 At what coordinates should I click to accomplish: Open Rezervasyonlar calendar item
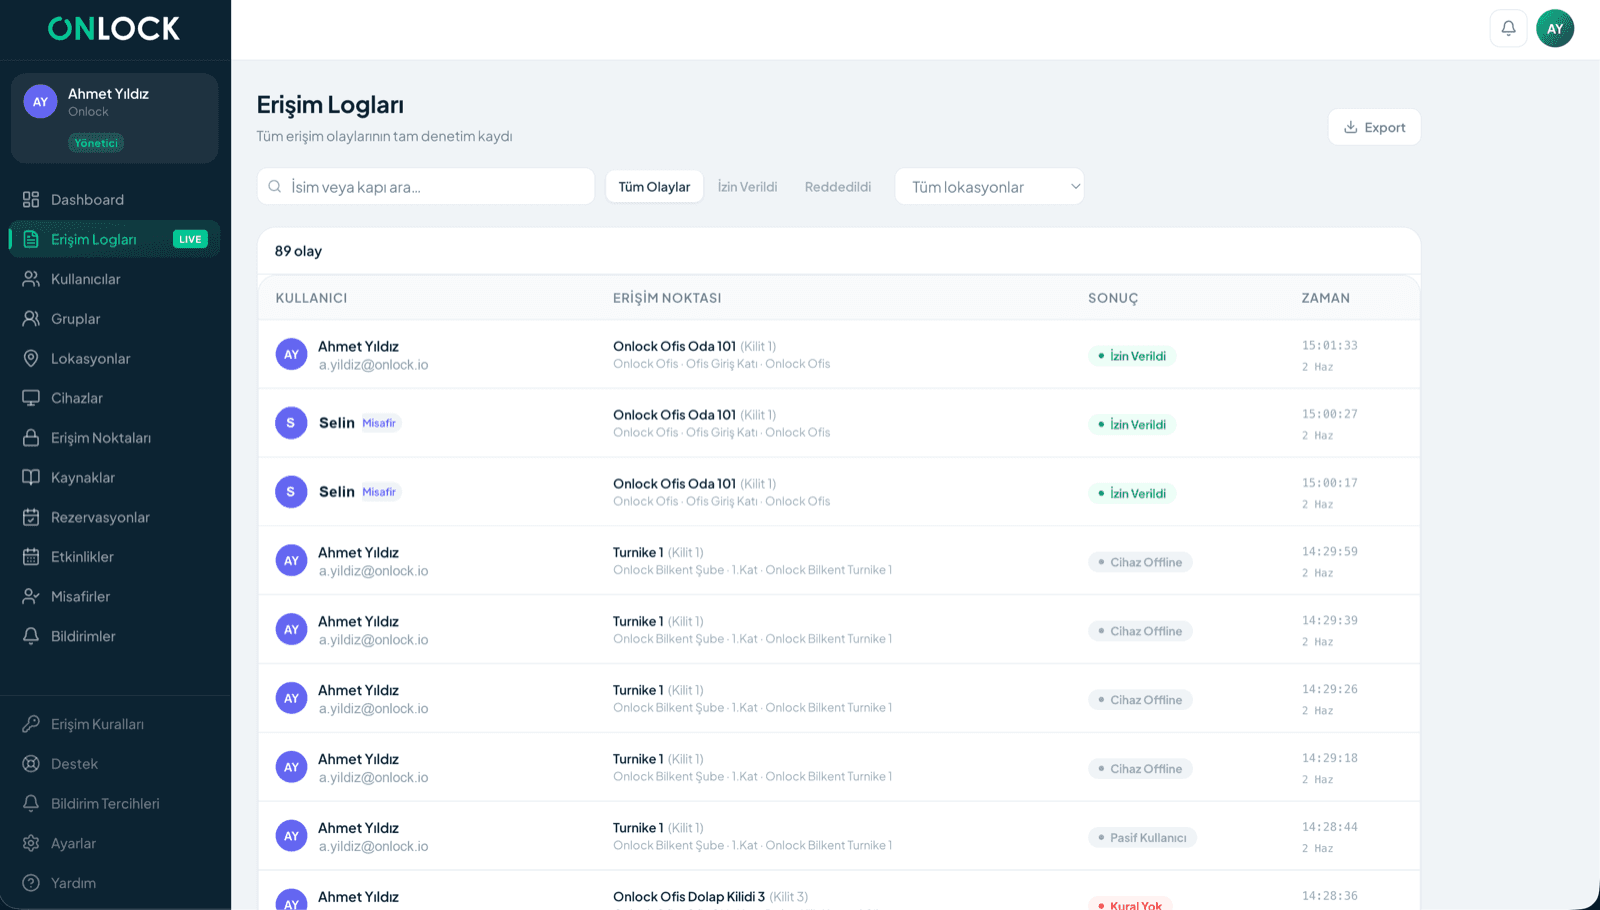coord(114,517)
